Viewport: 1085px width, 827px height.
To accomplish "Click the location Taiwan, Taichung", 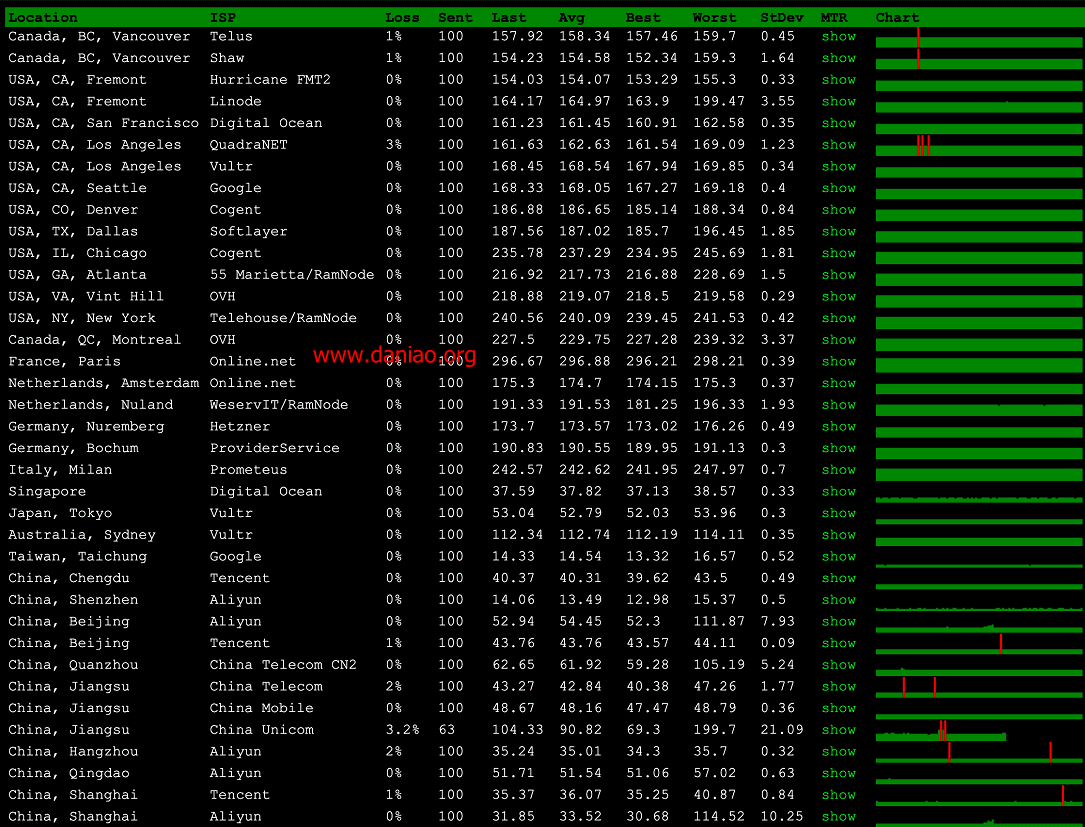I will pos(78,556).
